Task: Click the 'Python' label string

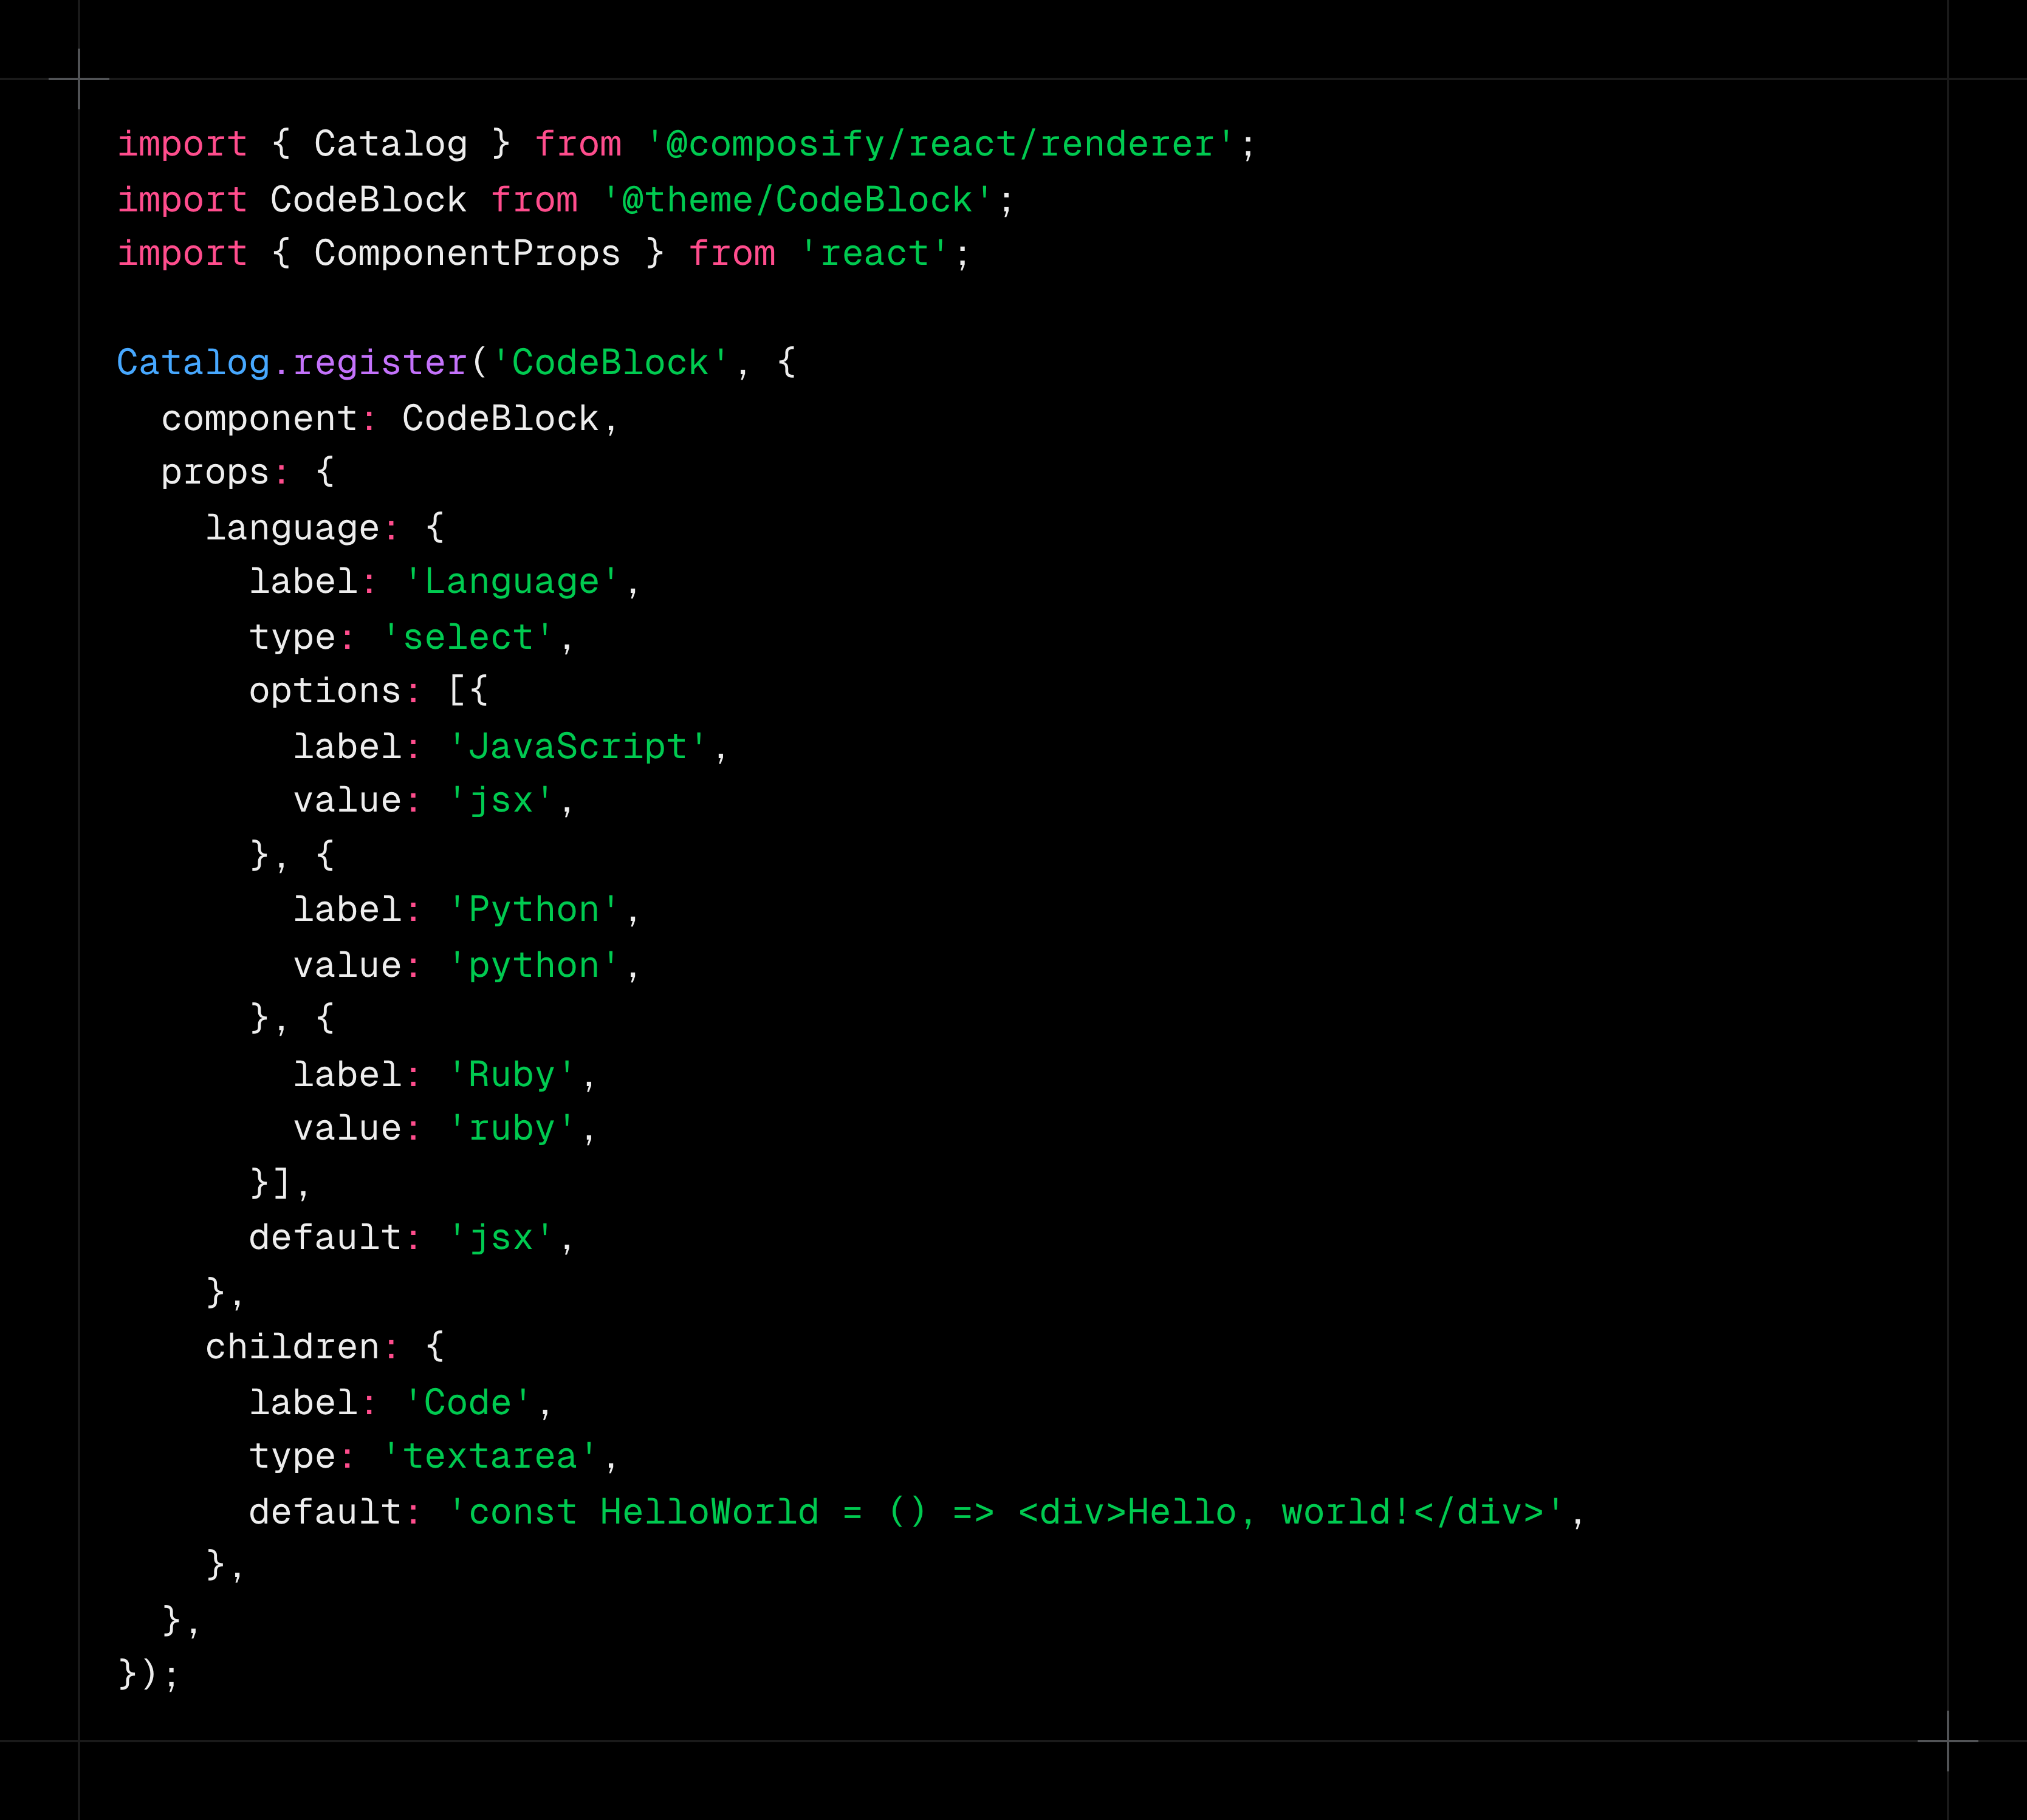Action: (x=533, y=910)
